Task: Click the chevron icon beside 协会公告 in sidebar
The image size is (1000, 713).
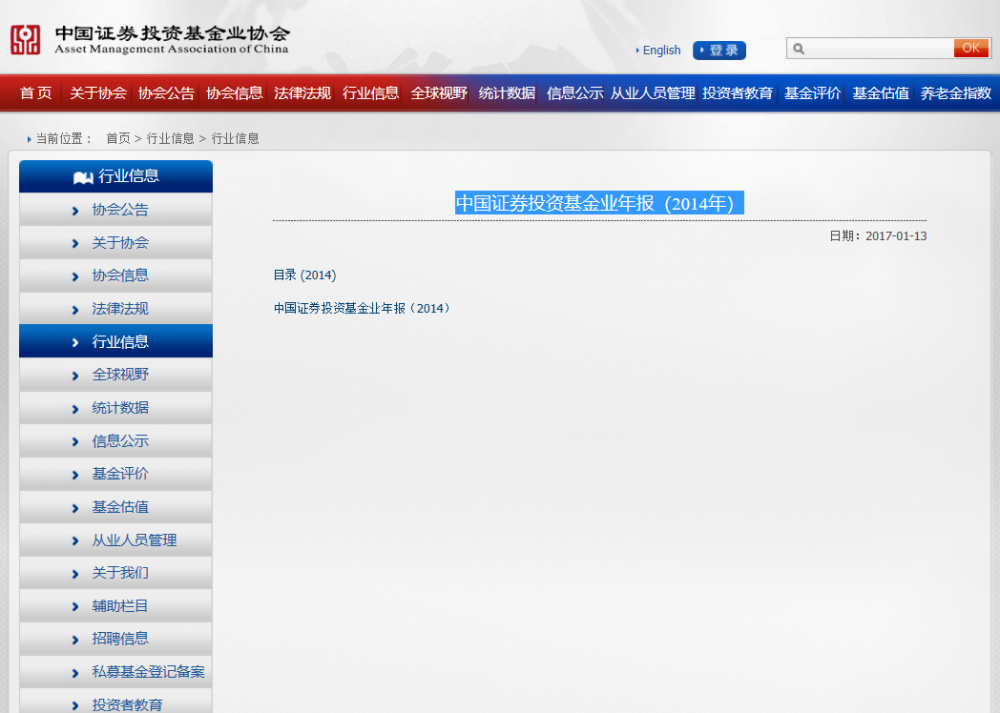Action: point(75,210)
